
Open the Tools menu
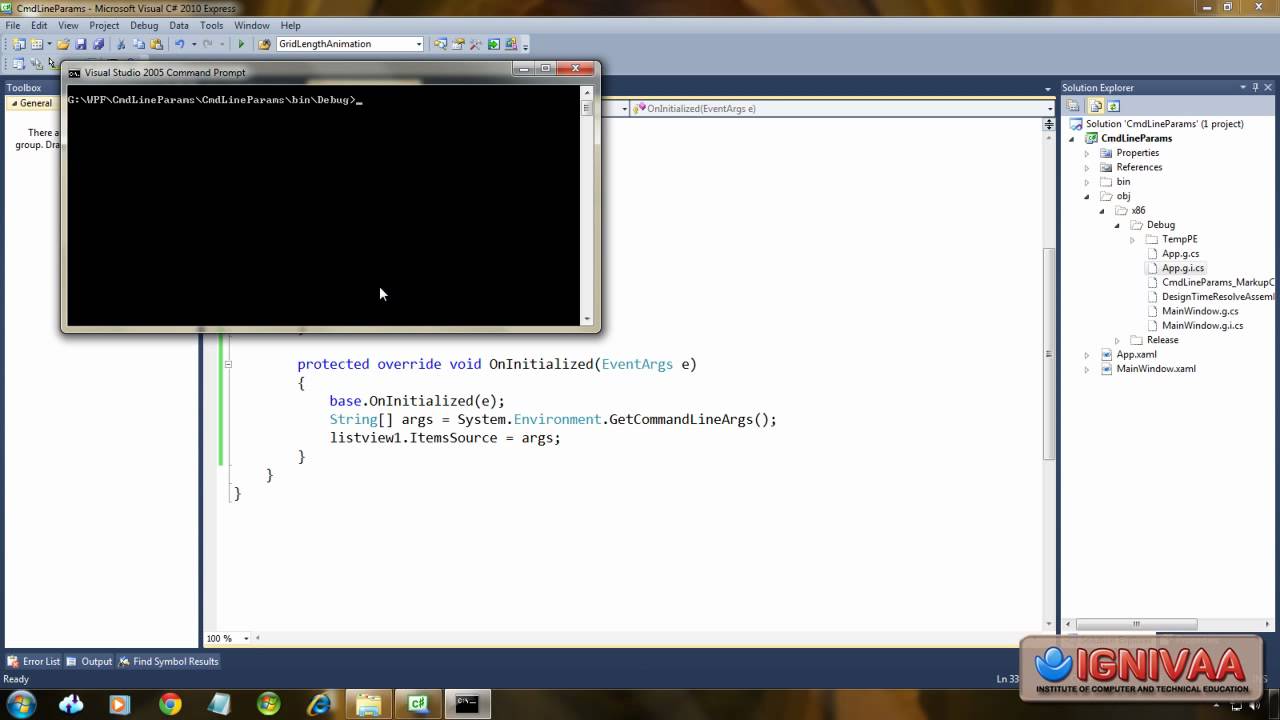coord(211,25)
